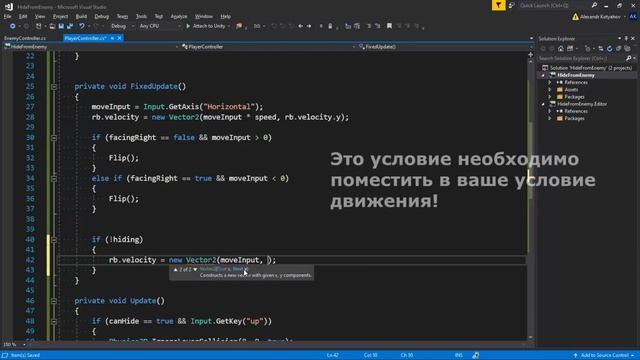640x360 pixels.
Task: Open the Team menu
Action: click(x=122, y=16)
